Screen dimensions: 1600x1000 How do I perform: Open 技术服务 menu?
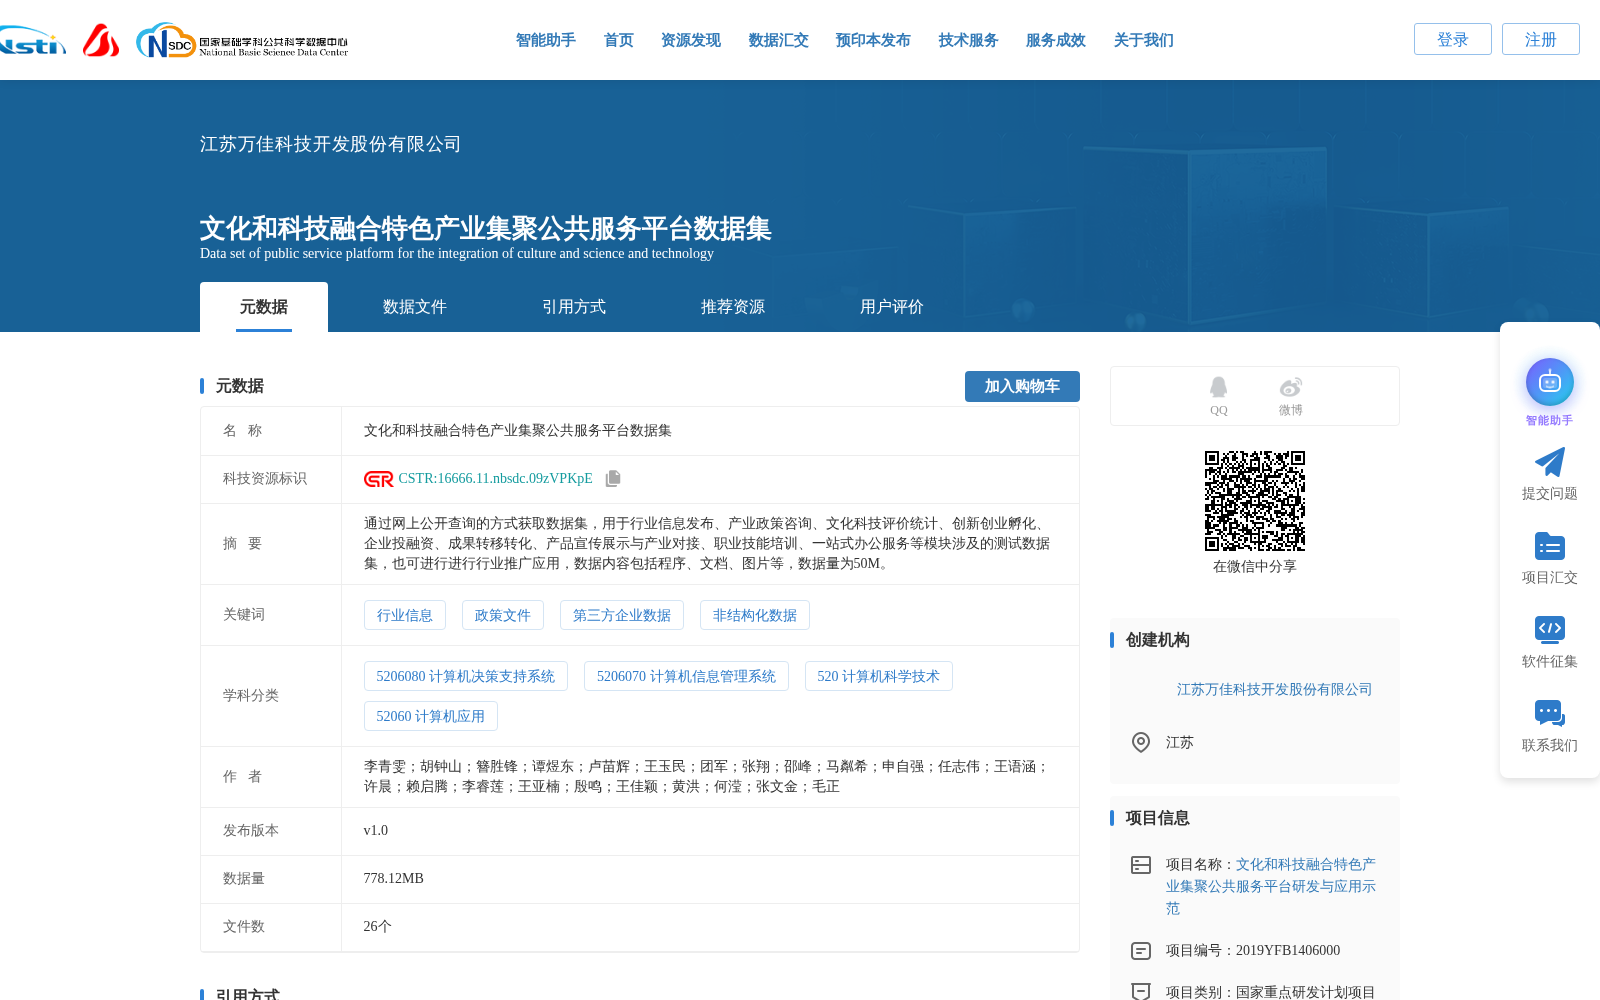point(969,40)
